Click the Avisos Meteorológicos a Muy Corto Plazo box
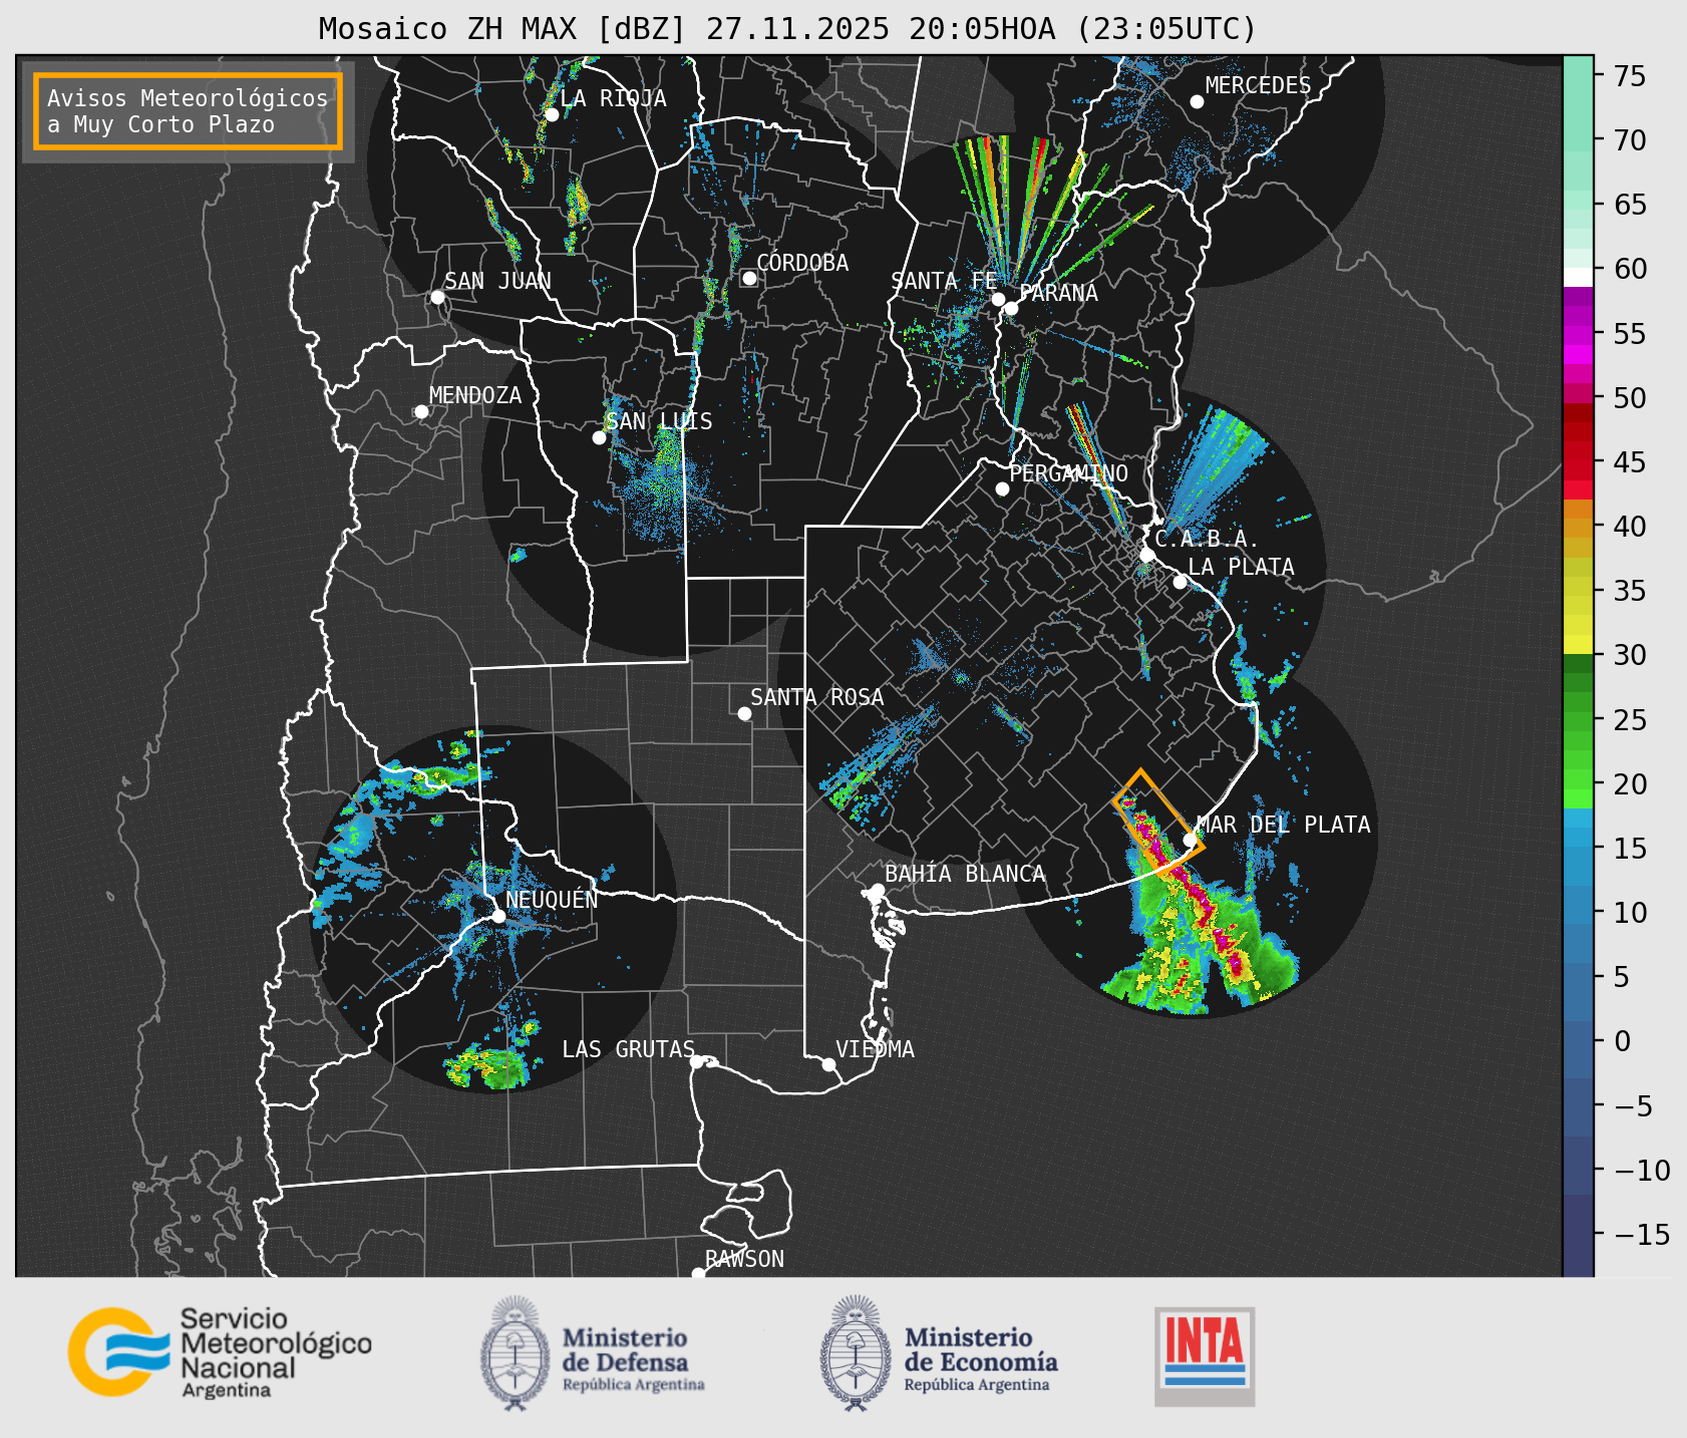The width and height of the screenshot is (1687, 1438). pos(188,111)
